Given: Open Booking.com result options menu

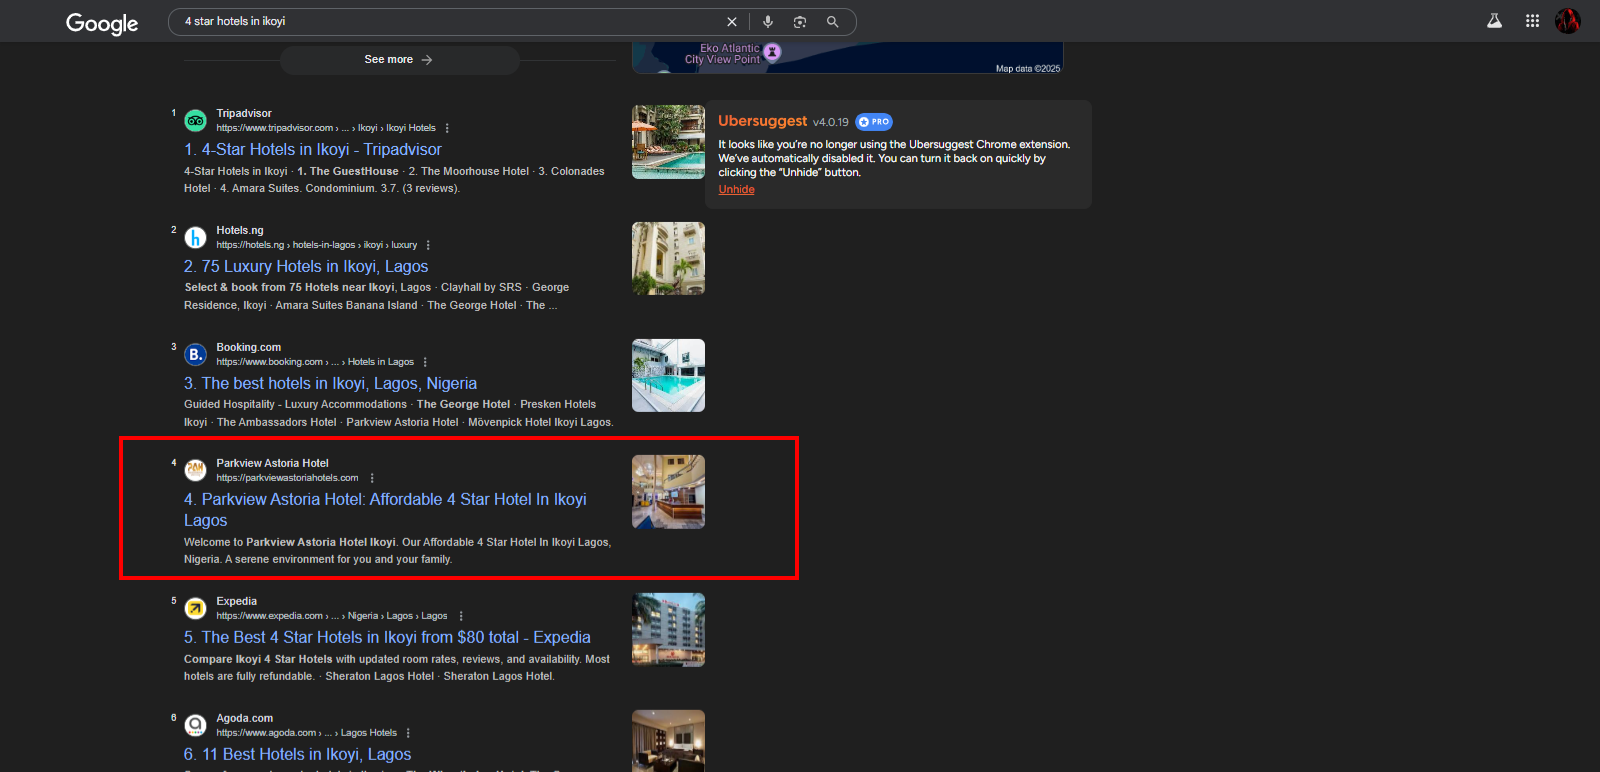Looking at the screenshot, I should [x=425, y=362].
